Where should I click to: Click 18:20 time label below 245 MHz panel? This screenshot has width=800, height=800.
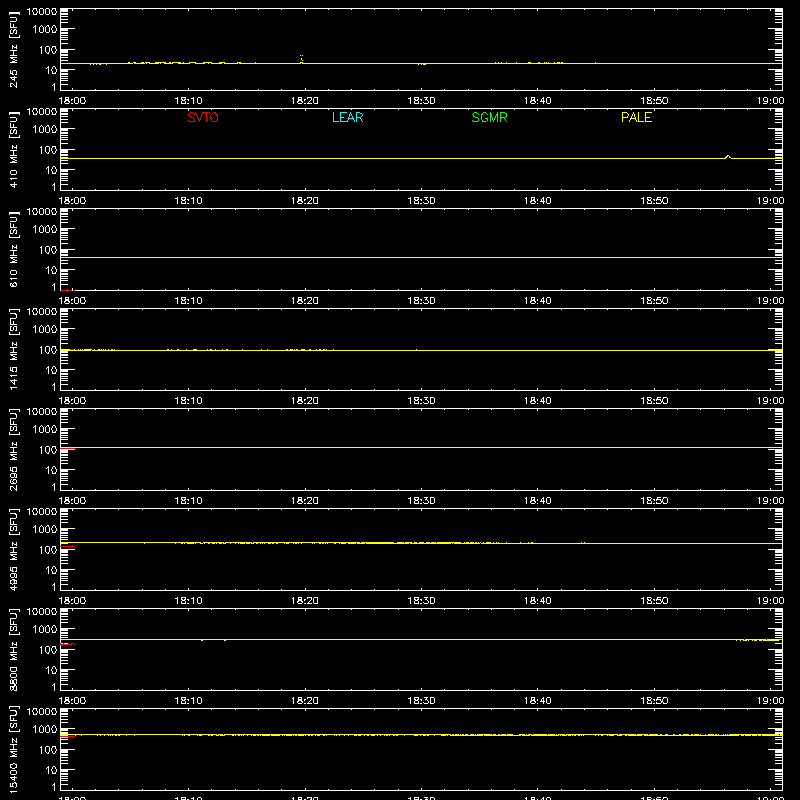tap(305, 101)
